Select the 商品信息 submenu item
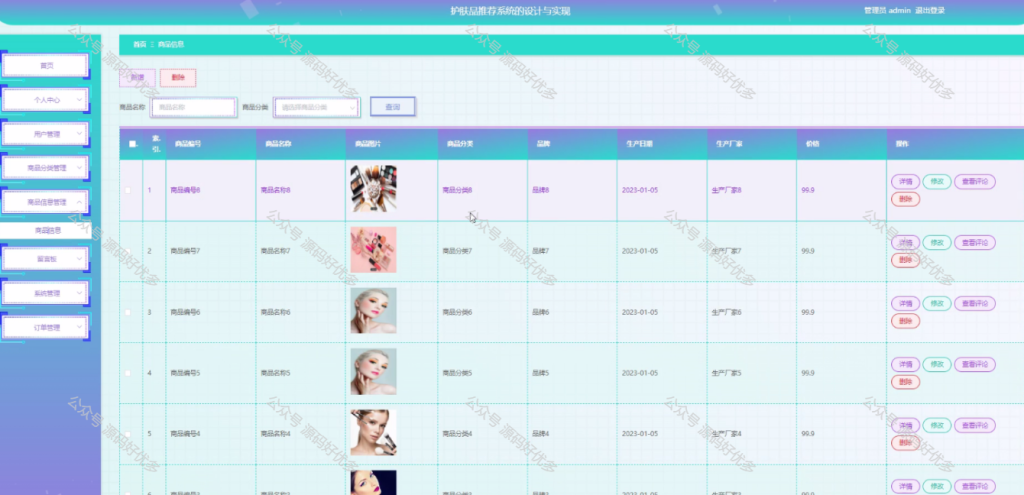1024x495 pixels. point(48,231)
